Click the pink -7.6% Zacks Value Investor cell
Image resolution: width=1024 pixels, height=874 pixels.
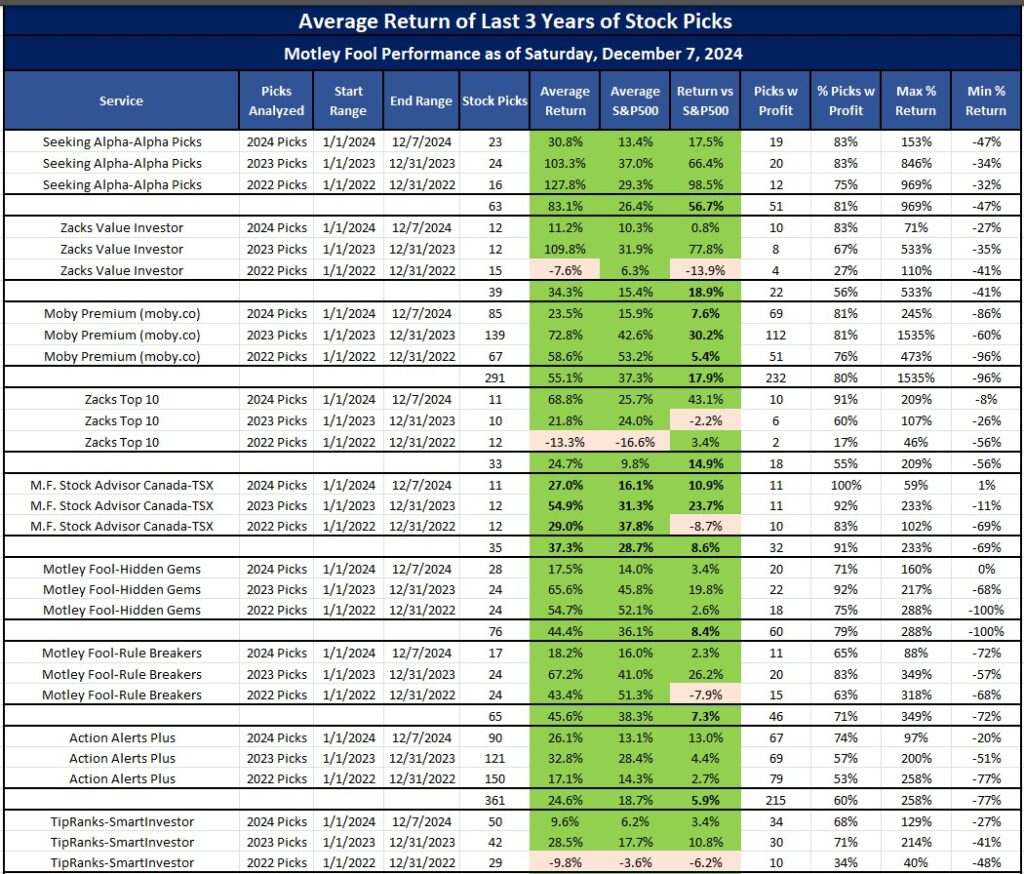[x=565, y=270]
